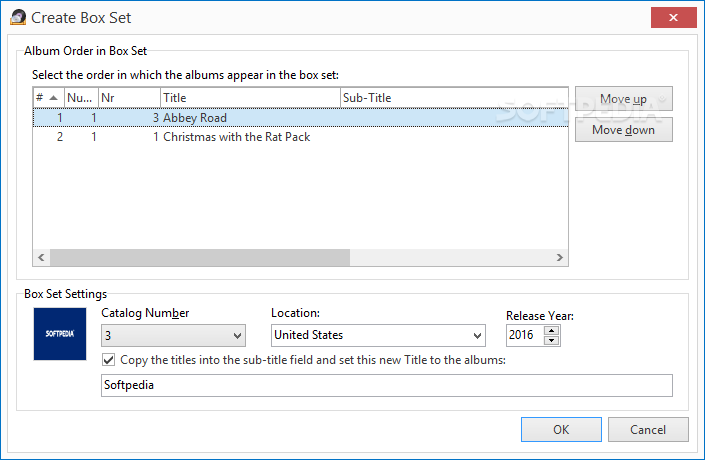Click the Move down button

coord(624,130)
